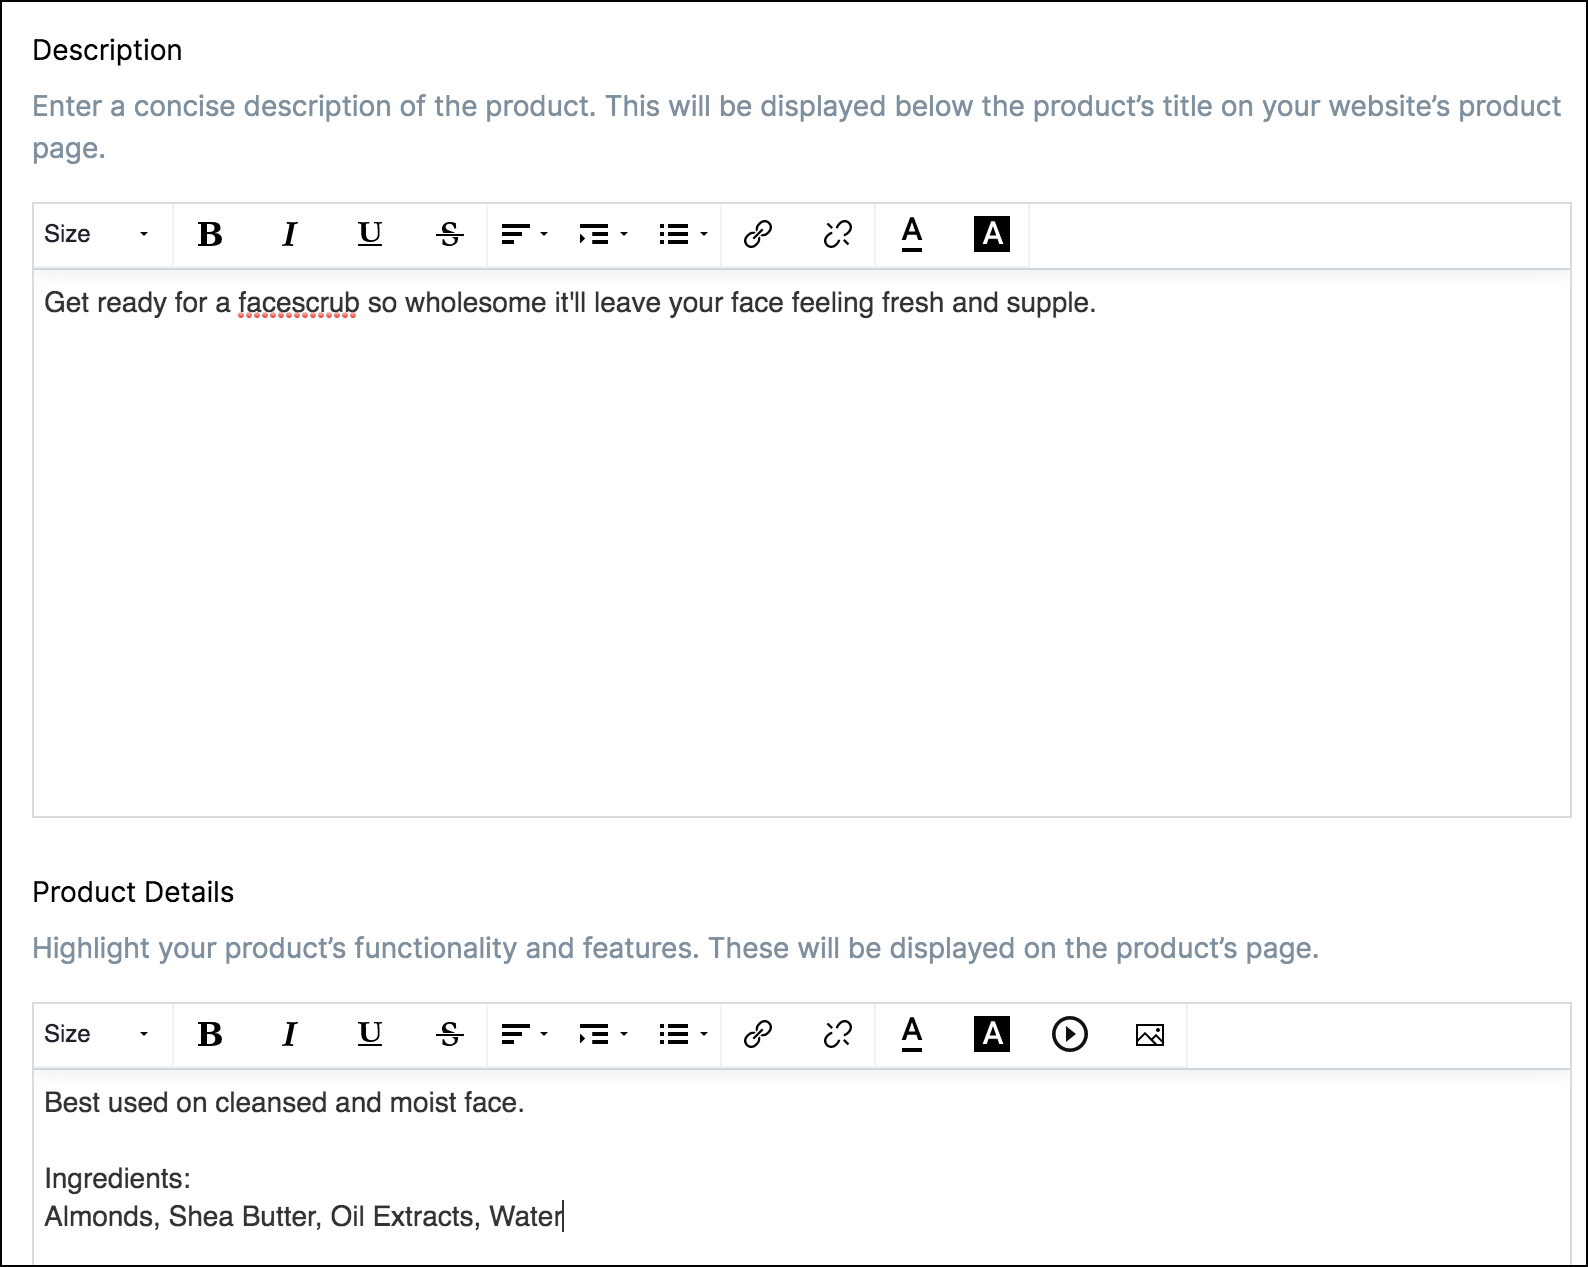Toggle bold in Product Details toolbar

coord(210,1034)
